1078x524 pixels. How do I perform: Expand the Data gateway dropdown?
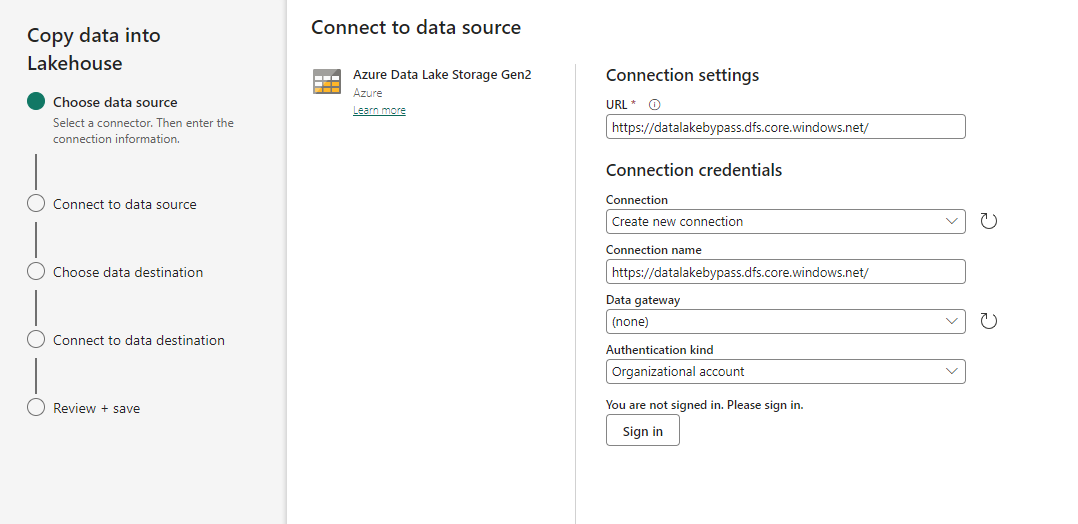(x=785, y=321)
